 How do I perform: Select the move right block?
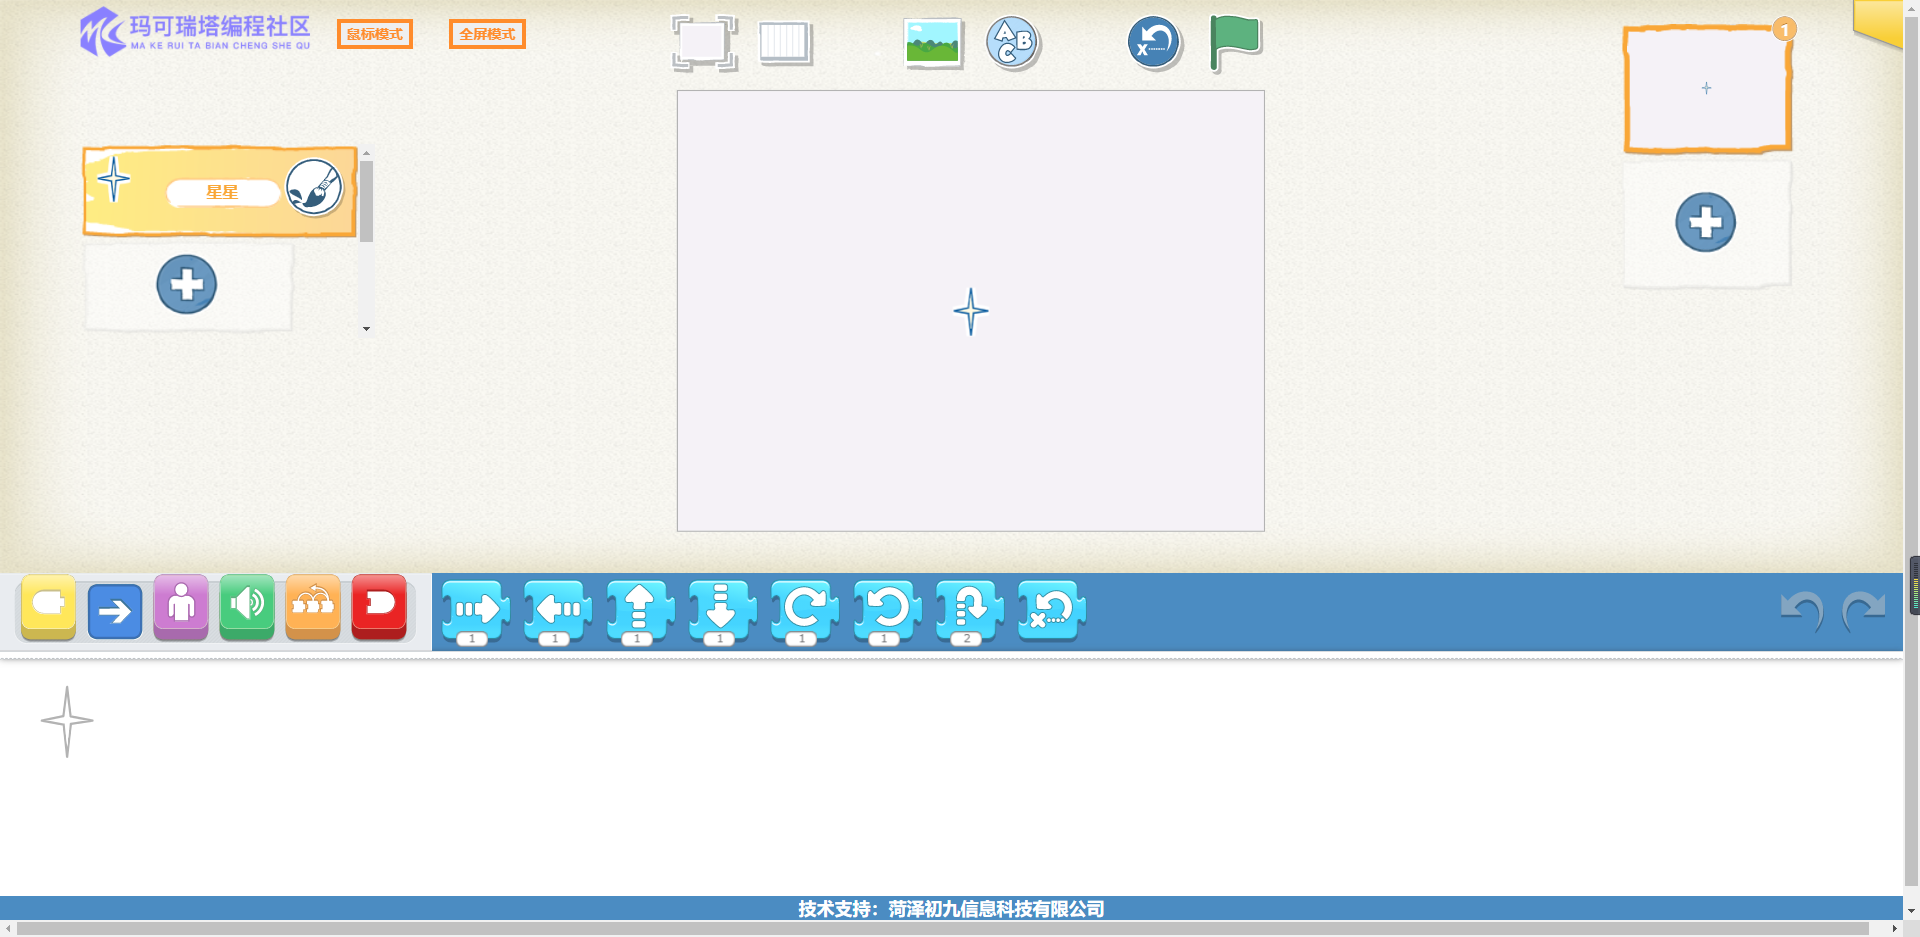476,609
